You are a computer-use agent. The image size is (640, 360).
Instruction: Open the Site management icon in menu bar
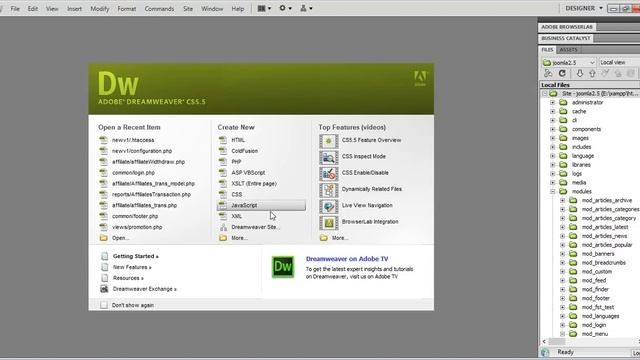pyautogui.click(x=306, y=8)
